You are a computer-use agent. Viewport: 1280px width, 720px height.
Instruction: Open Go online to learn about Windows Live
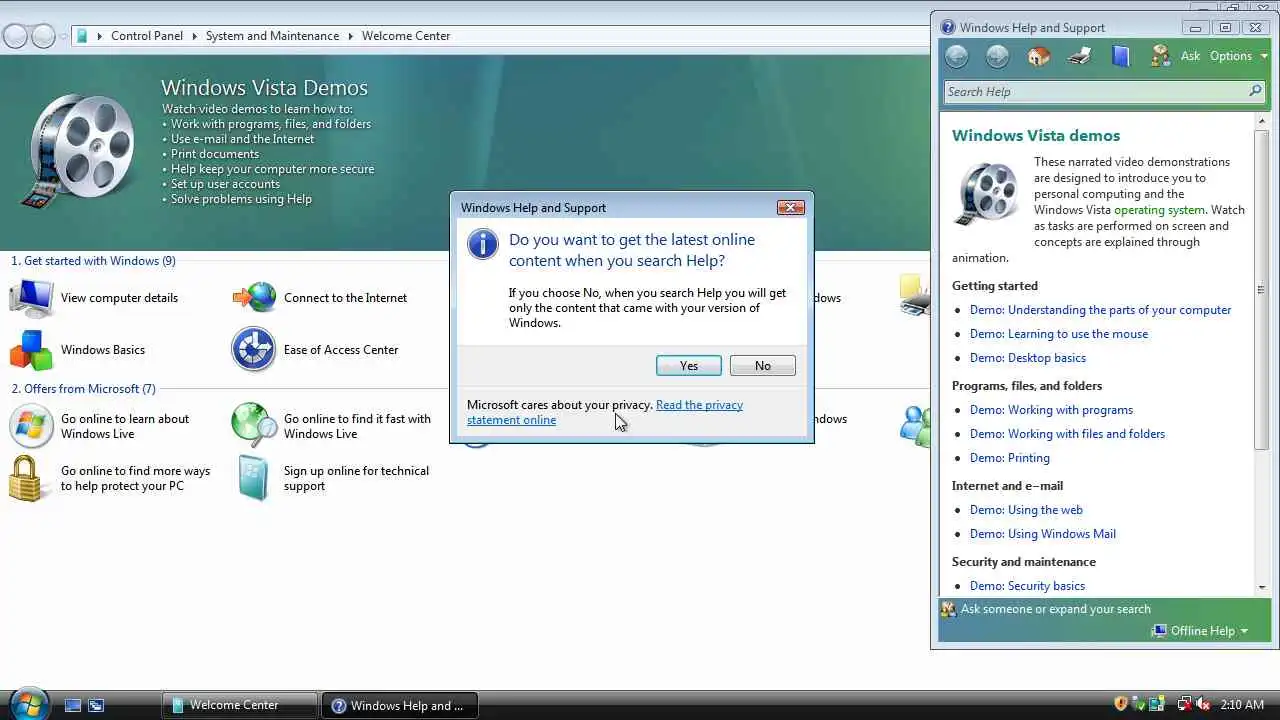(x=100, y=426)
